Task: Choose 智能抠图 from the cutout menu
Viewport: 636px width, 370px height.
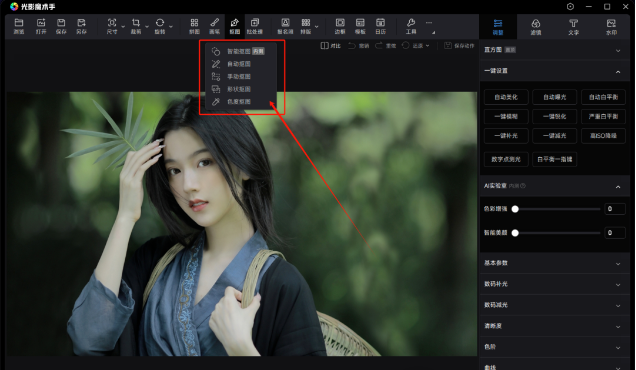Action: pyautogui.click(x=241, y=51)
